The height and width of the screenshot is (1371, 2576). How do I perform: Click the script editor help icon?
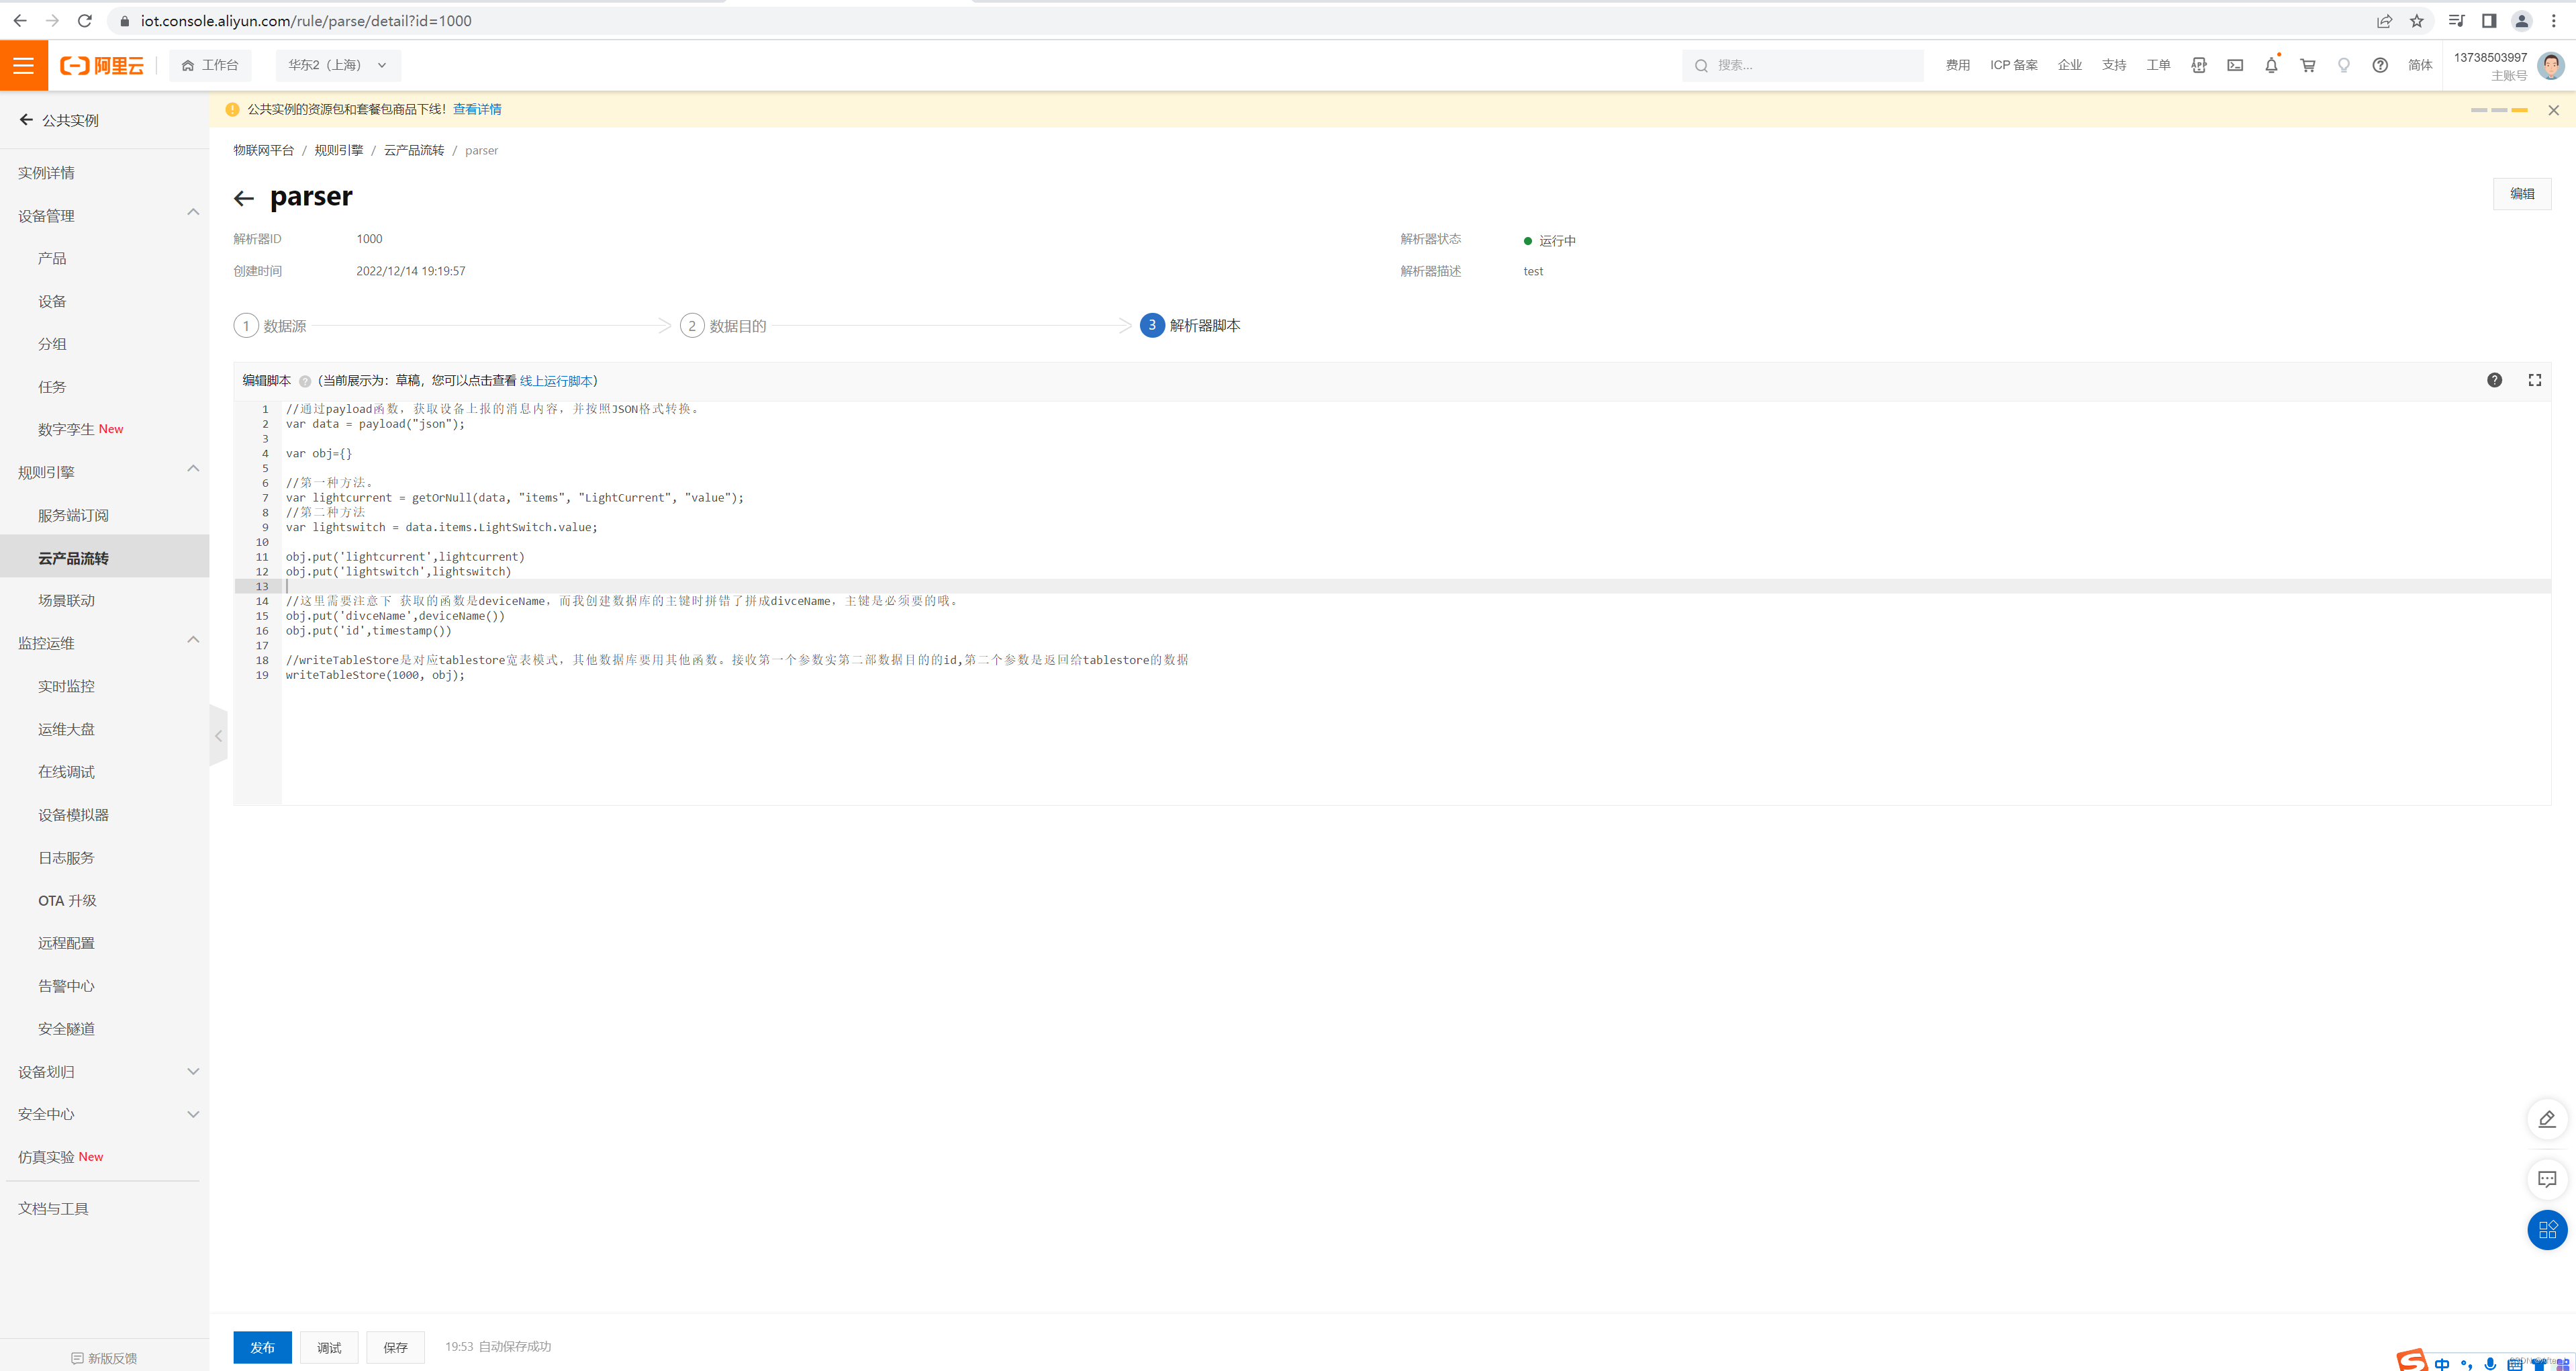click(2494, 380)
